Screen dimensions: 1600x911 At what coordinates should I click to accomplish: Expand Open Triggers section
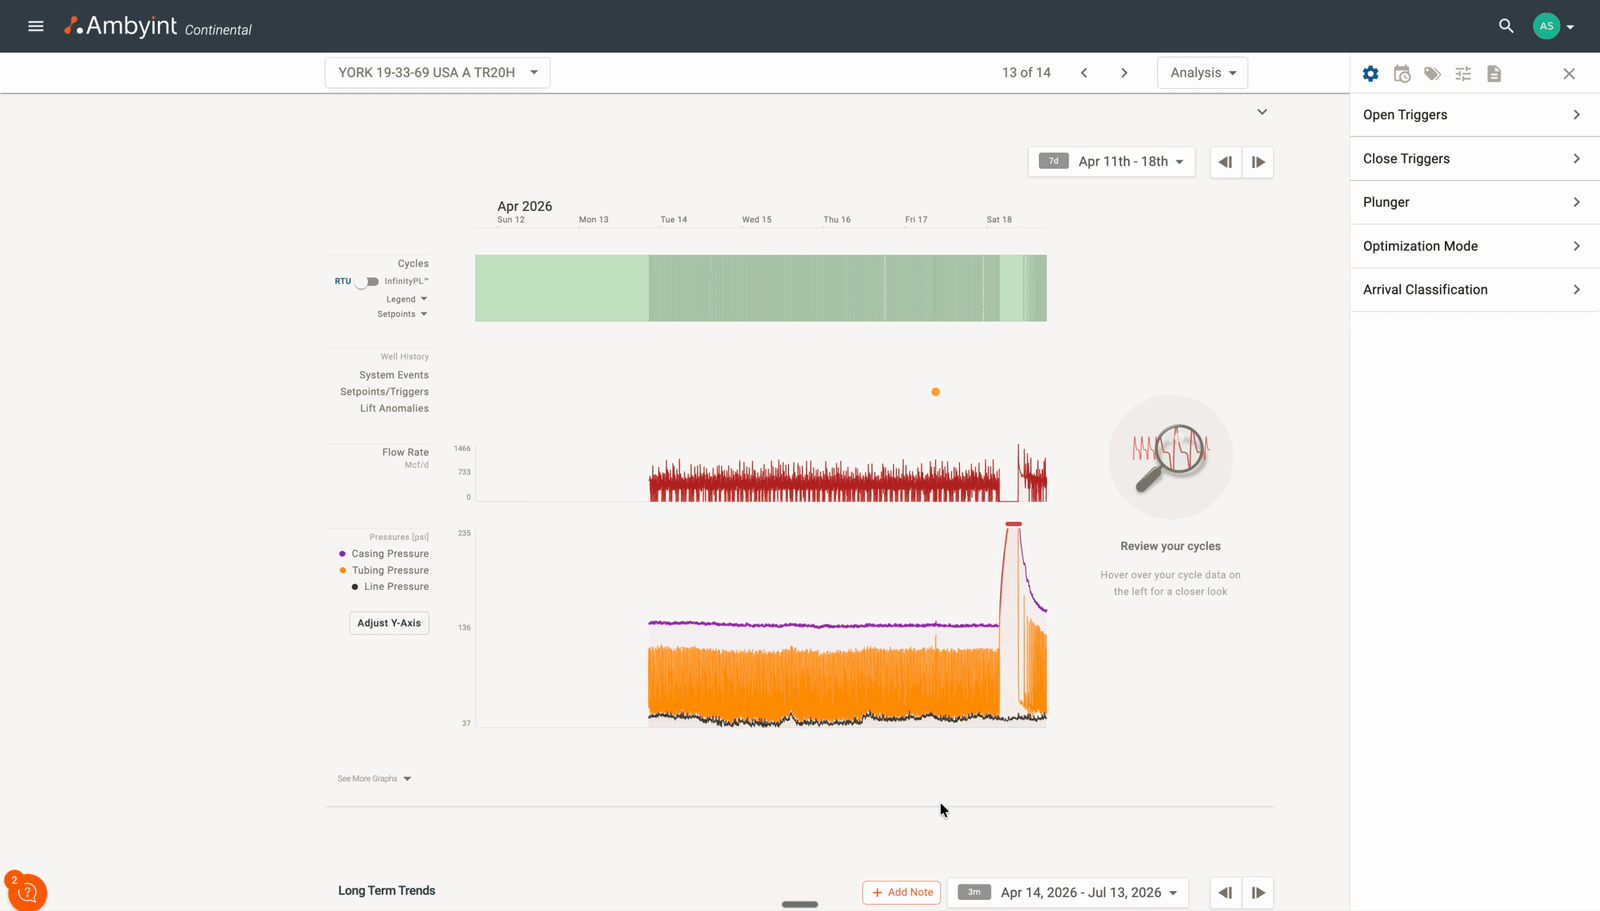click(1475, 115)
